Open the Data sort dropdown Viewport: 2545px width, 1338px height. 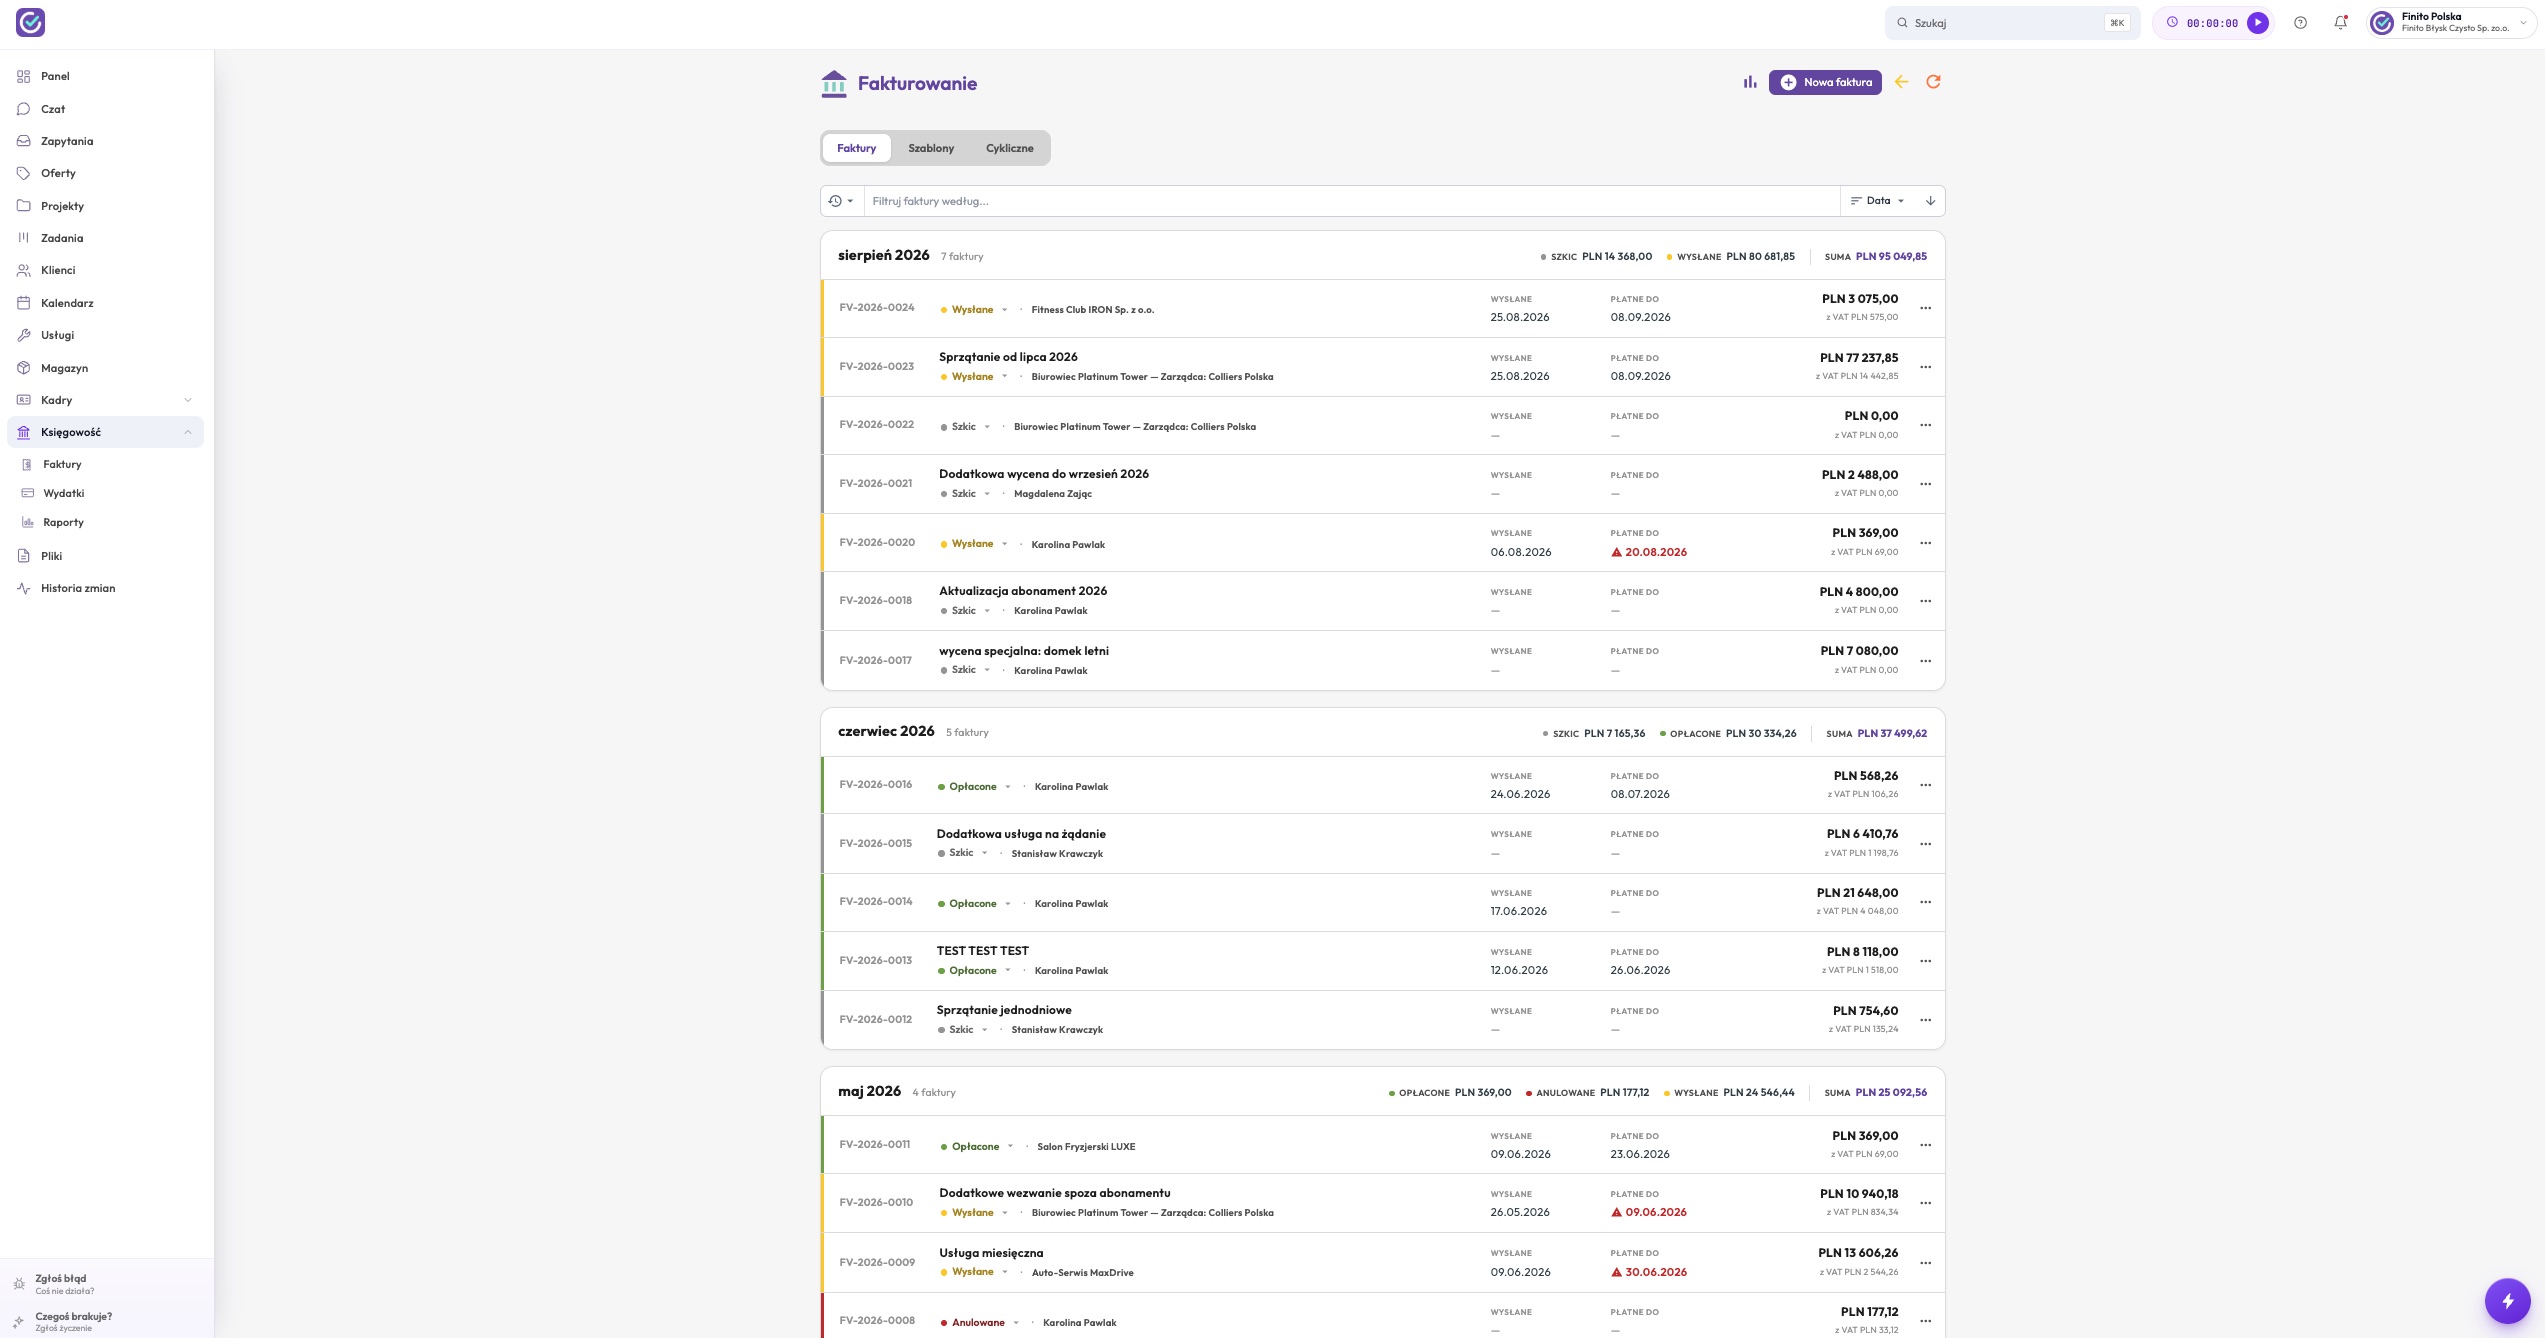[1877, 201]
